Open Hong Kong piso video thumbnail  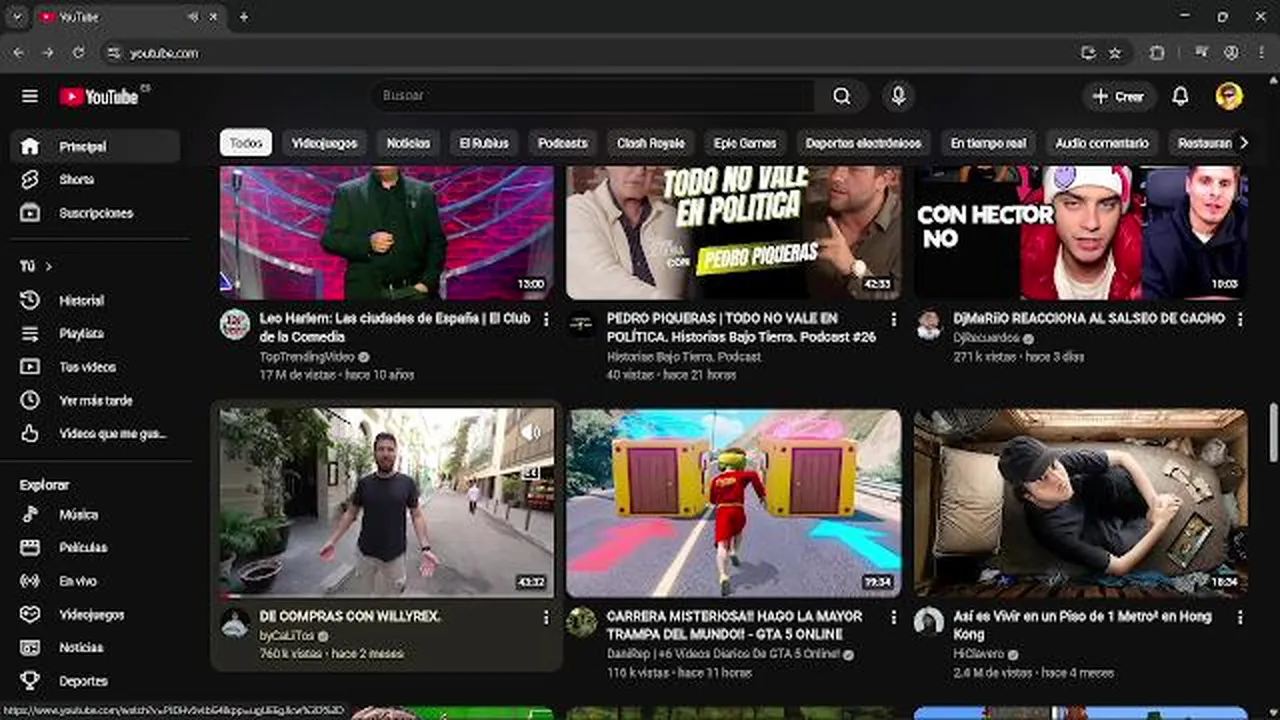1081,503
